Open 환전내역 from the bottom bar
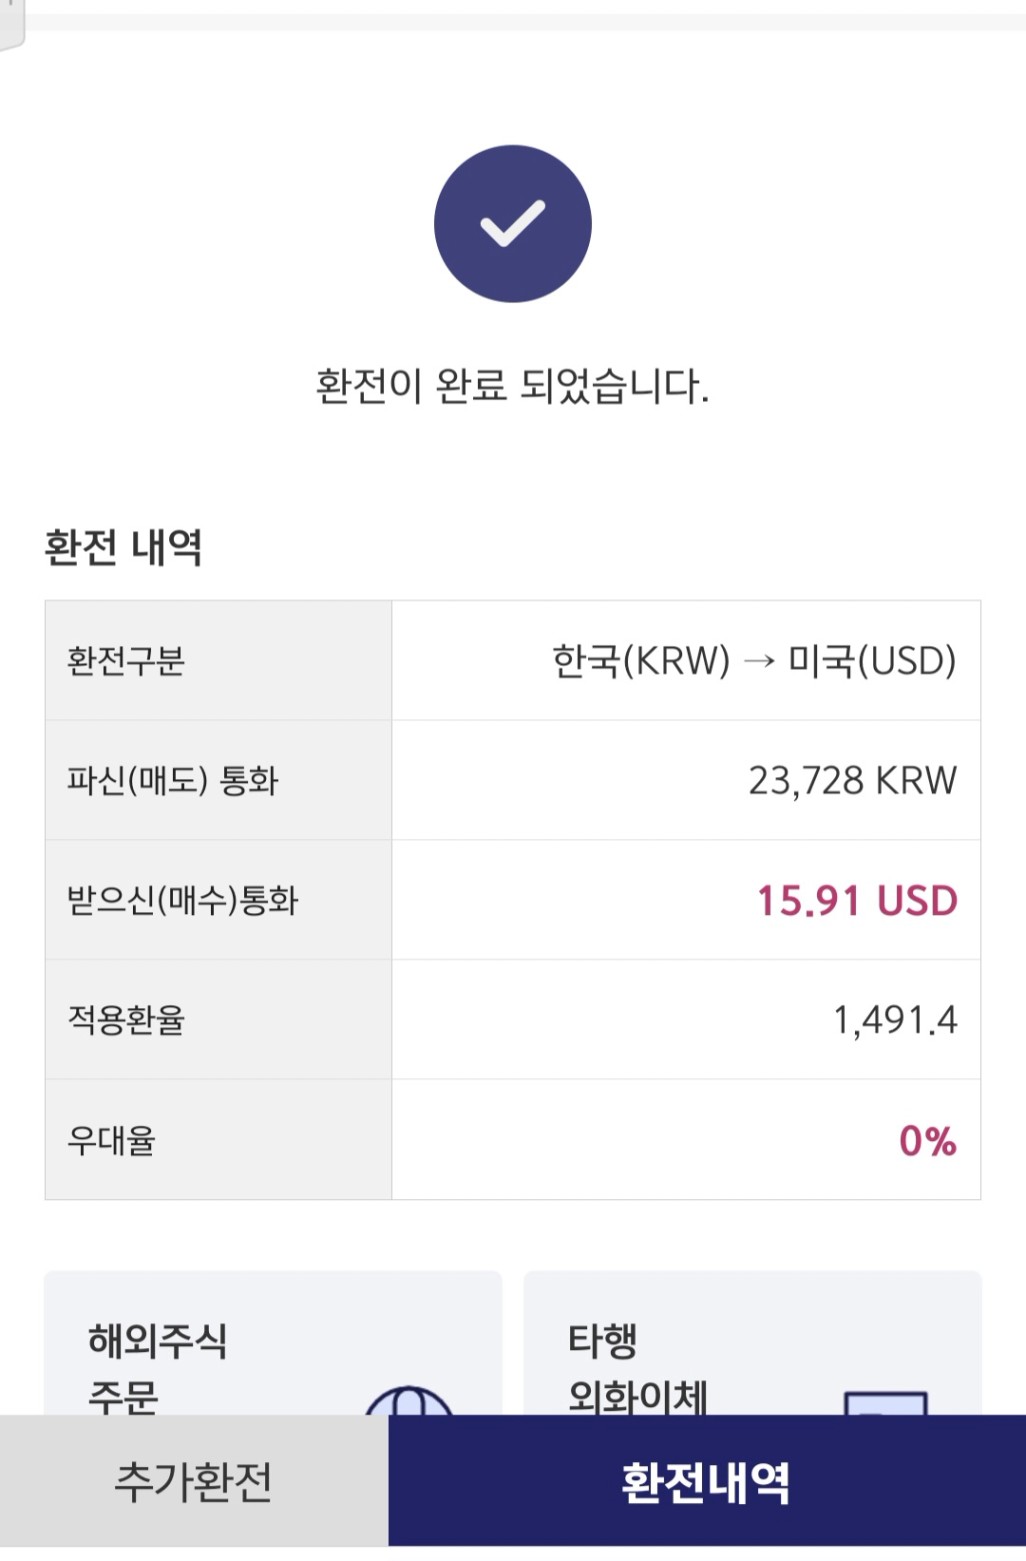 tap(706, 1482)
